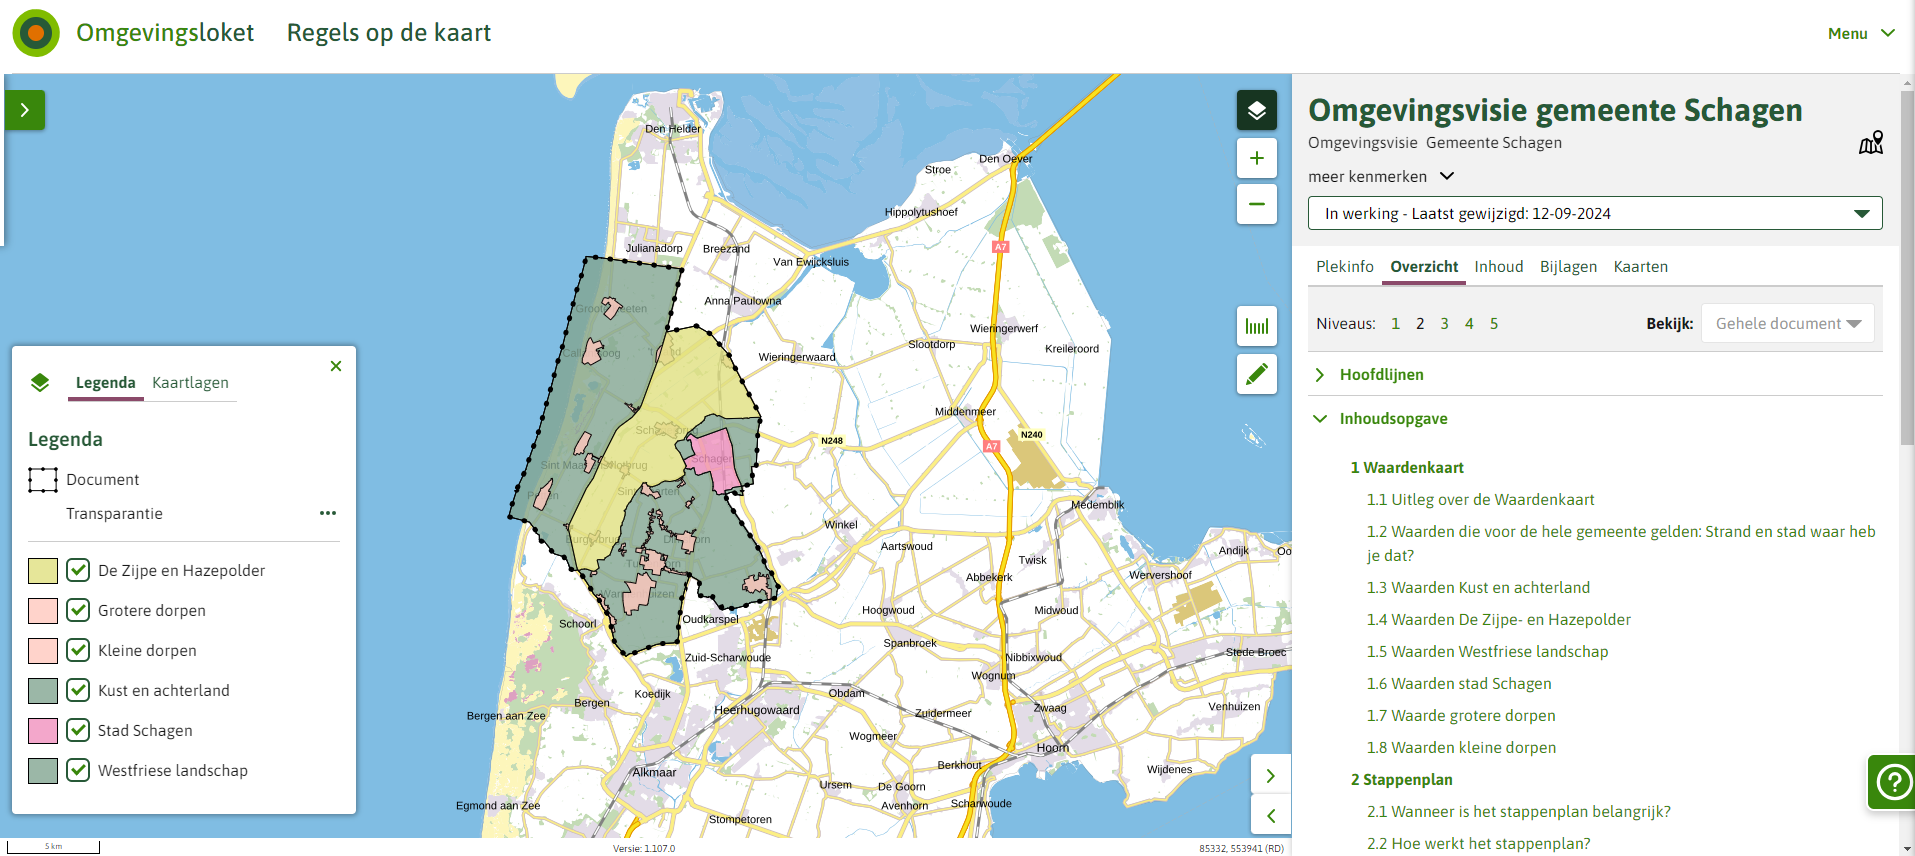Toggle Westfriese landschap checkbox
The height and width of the screenshot is (856, 1915).
[78, 770]
